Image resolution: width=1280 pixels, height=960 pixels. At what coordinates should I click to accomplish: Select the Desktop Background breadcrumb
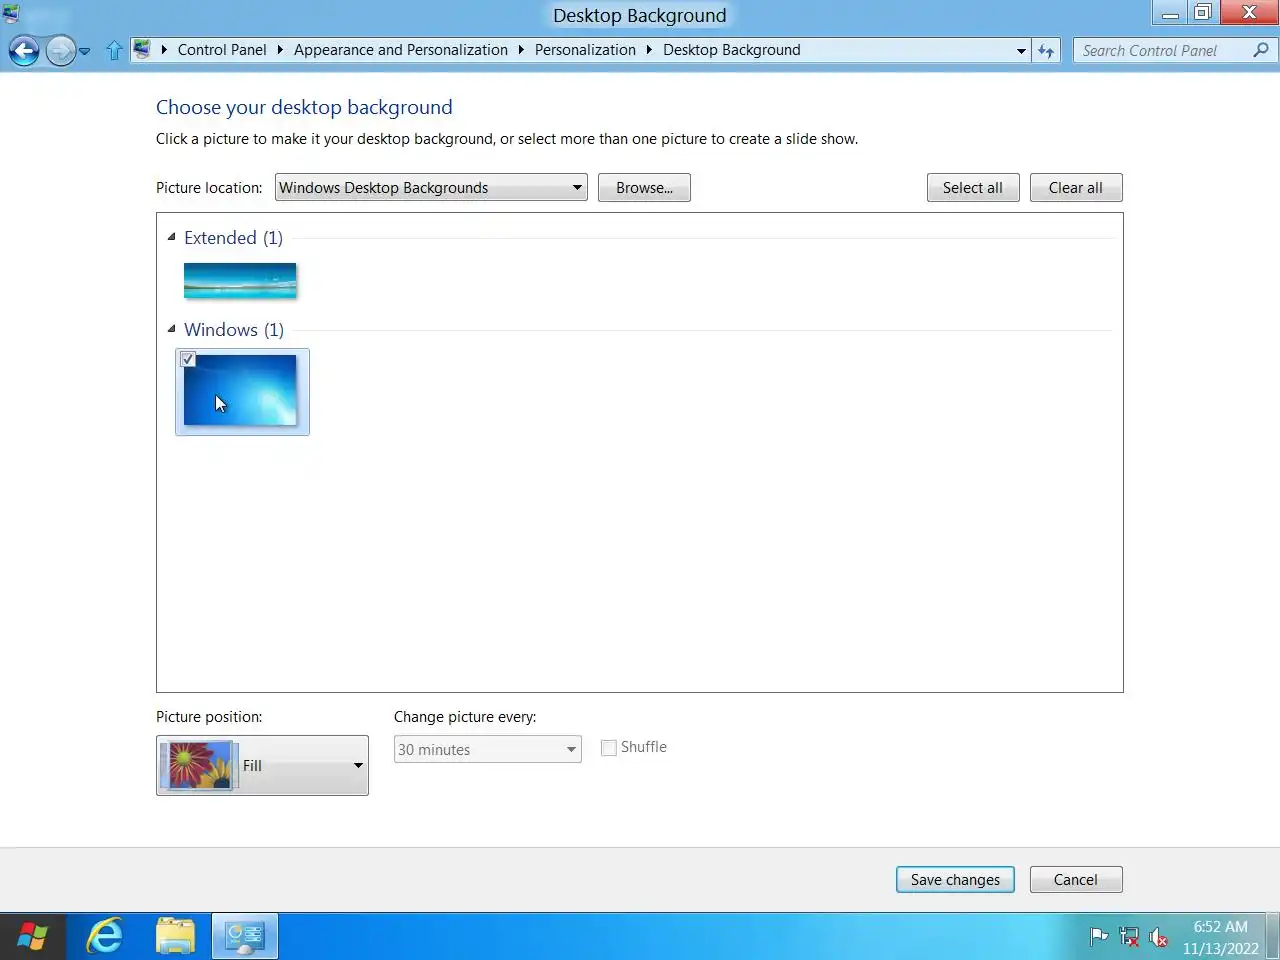pyautogui.click(x=731, y=50)
